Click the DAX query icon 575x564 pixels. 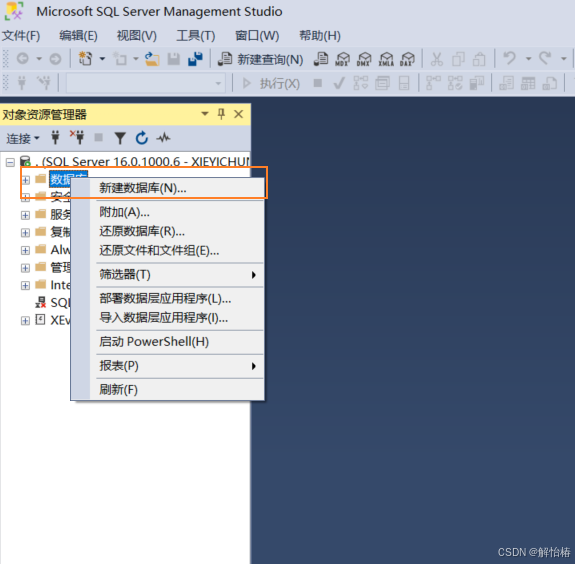click(x=407, y=59)
